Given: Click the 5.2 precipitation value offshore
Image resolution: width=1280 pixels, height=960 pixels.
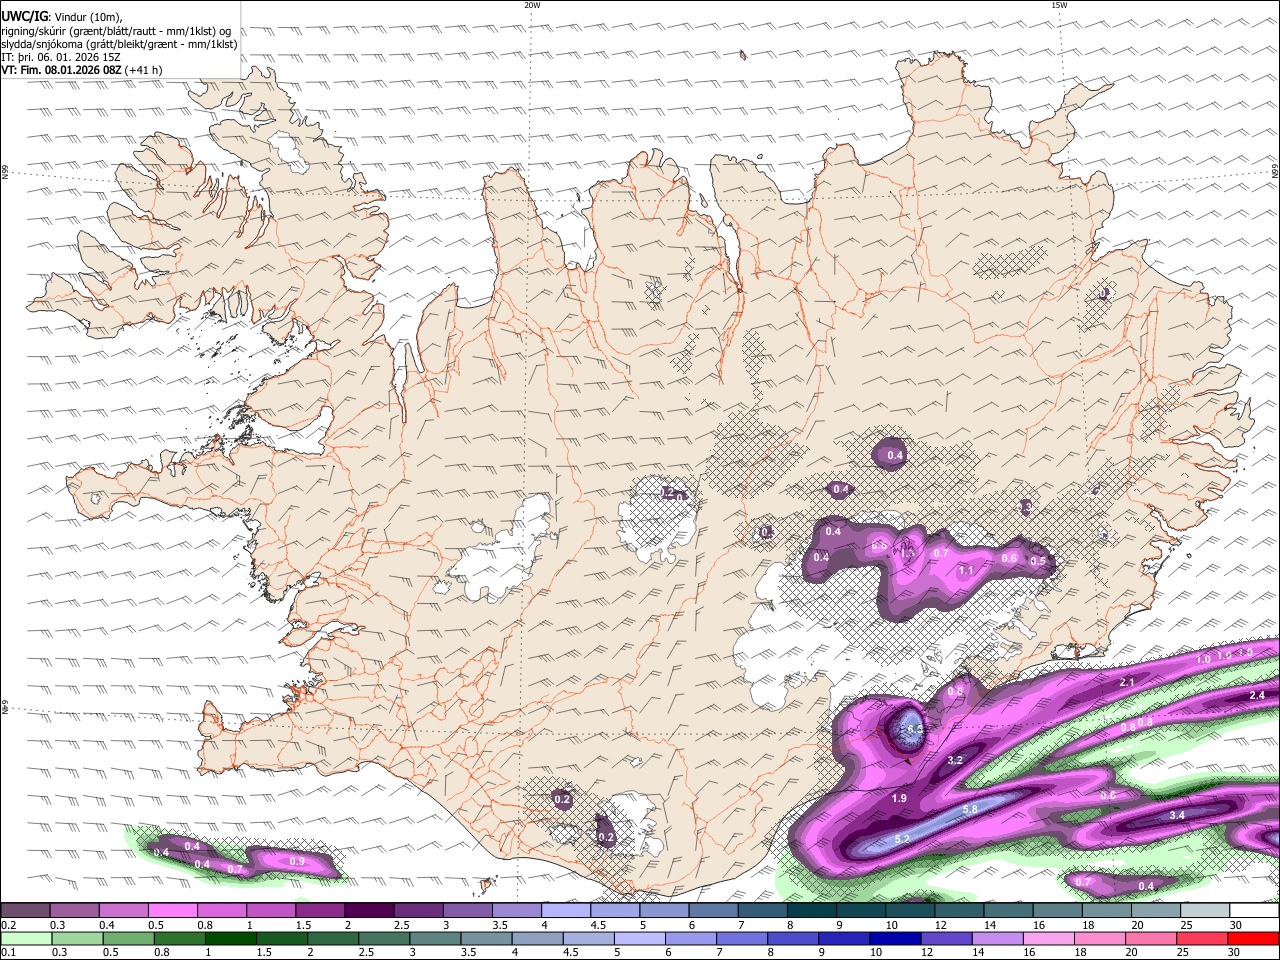Looking at the screenshot, I should click(x=902, y=839).
